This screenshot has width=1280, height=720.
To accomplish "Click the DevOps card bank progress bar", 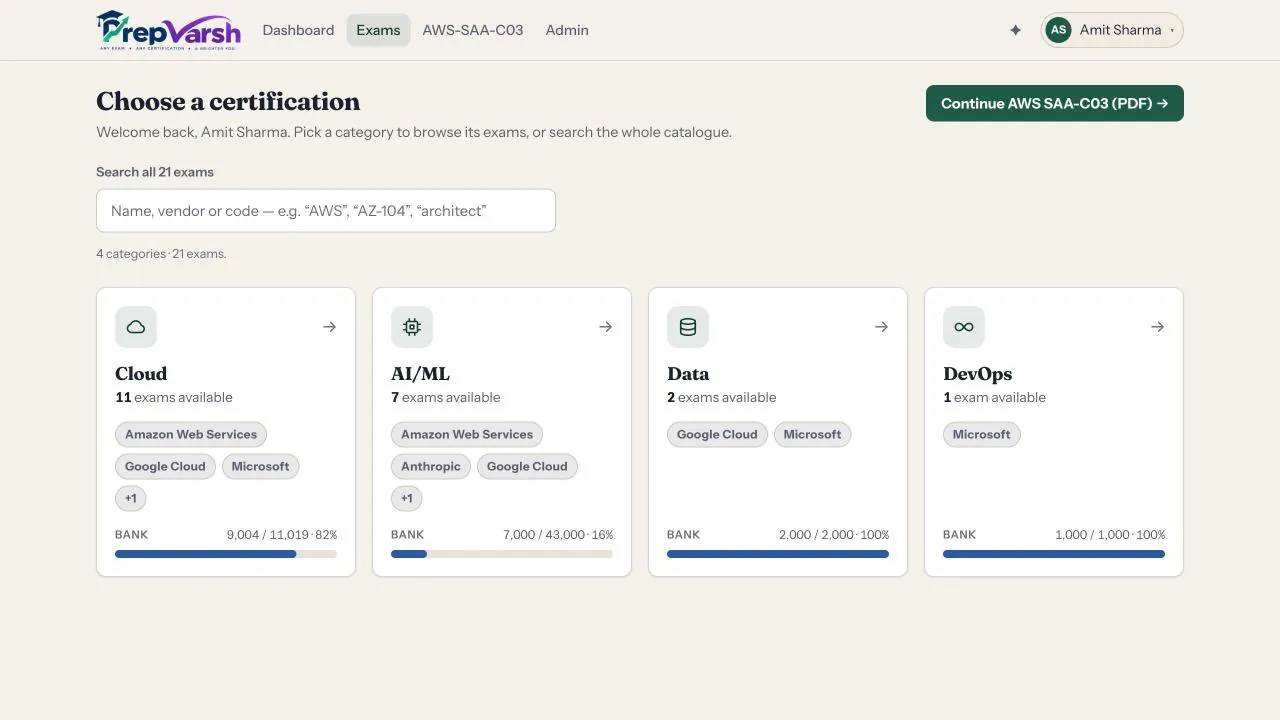I will point(1054,554).
